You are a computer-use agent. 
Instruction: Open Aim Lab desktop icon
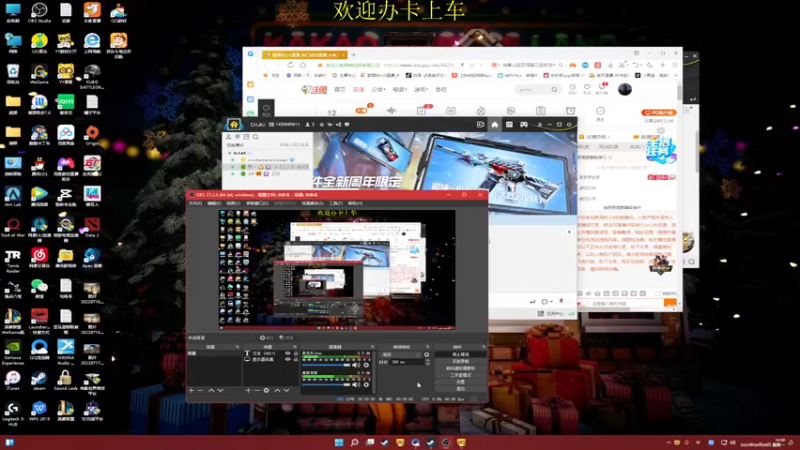(x=13, y=196)
